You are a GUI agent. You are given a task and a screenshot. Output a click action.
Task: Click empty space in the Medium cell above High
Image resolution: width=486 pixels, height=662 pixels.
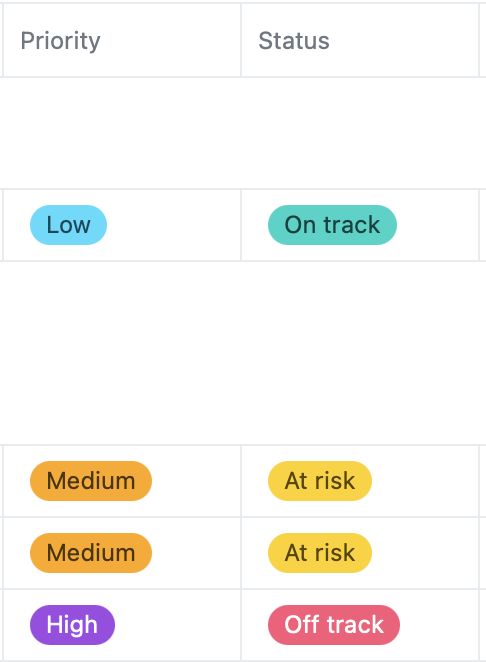[196, 553]
